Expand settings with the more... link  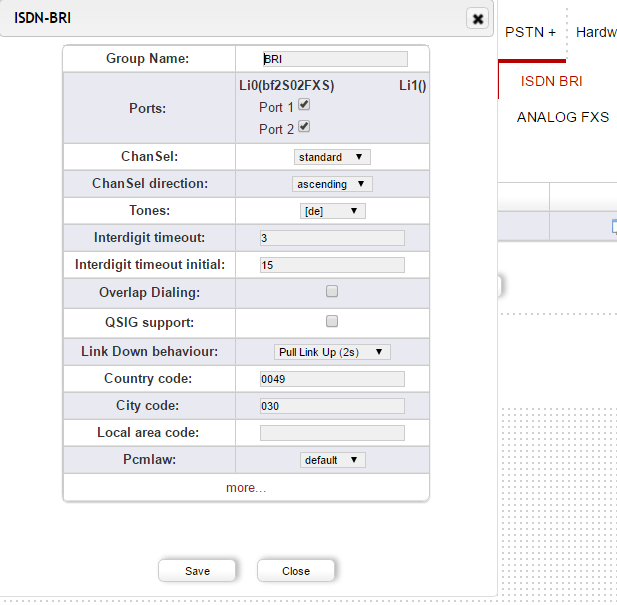click(246, 488)
